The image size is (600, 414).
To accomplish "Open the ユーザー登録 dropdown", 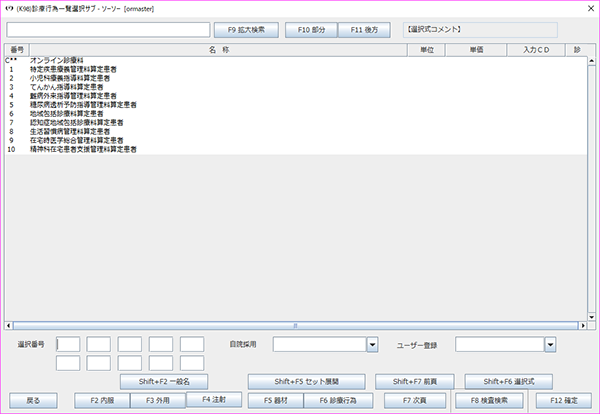I will (x=550, y=344).
